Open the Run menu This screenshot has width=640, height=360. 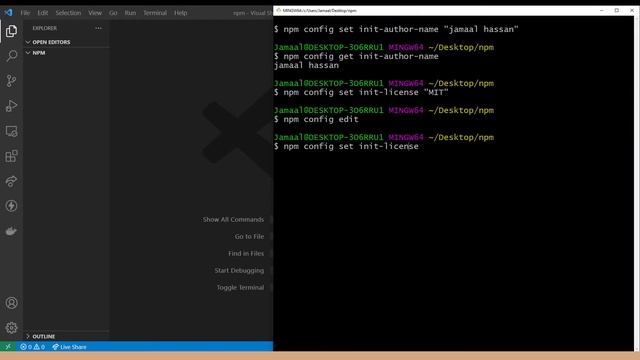coord(130,13)
